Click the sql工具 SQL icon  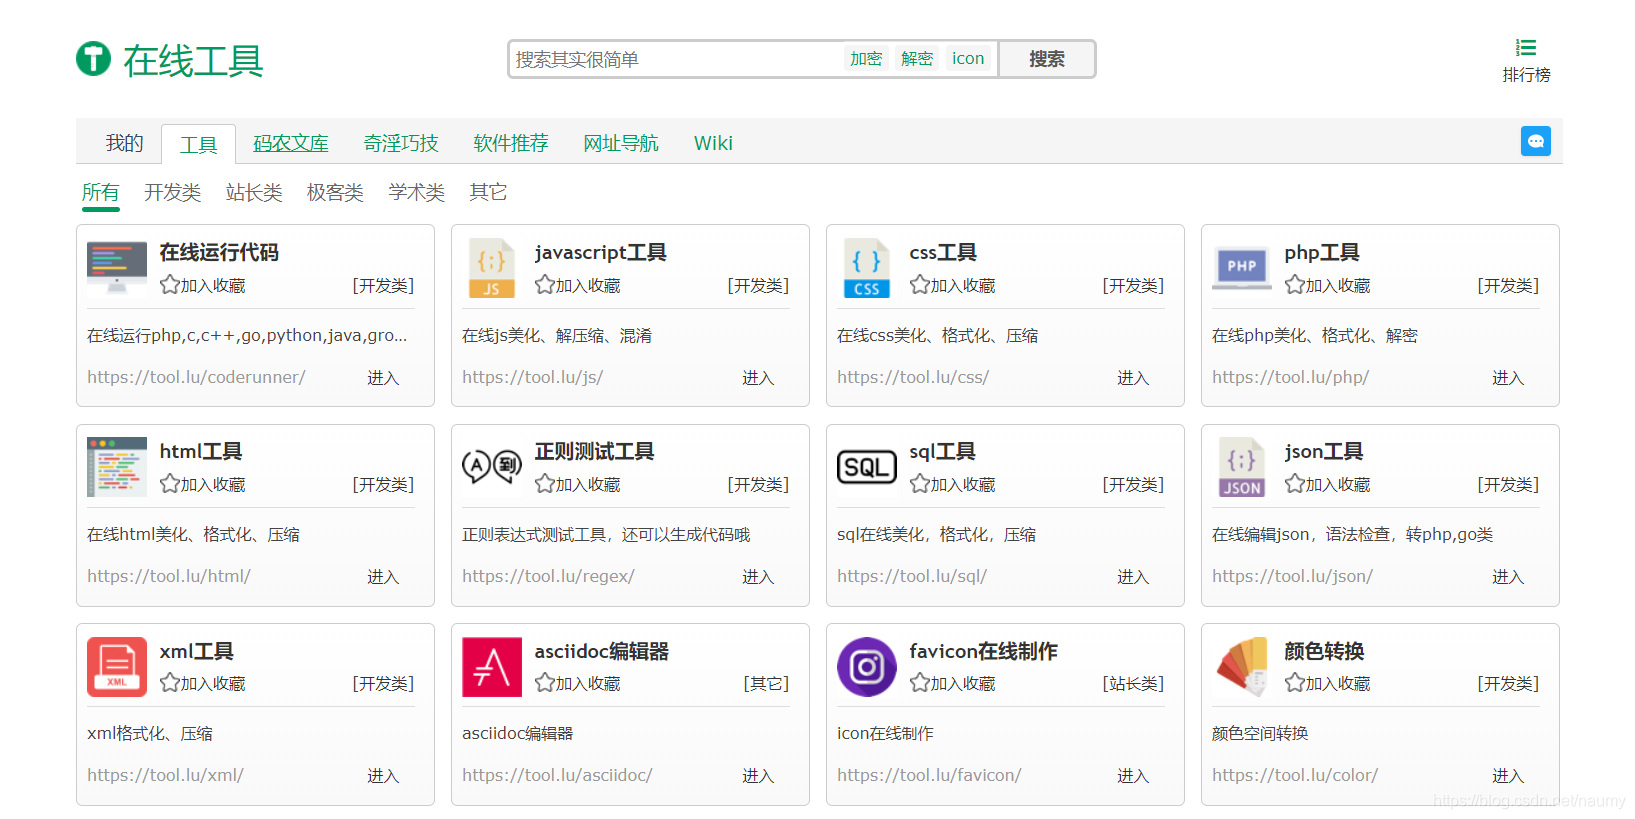pyautogui.click(x=867, y=466)
